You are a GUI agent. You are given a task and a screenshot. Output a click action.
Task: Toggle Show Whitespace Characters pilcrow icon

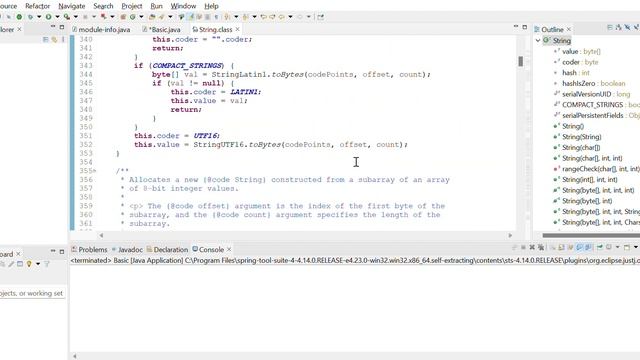click(216, 17)
